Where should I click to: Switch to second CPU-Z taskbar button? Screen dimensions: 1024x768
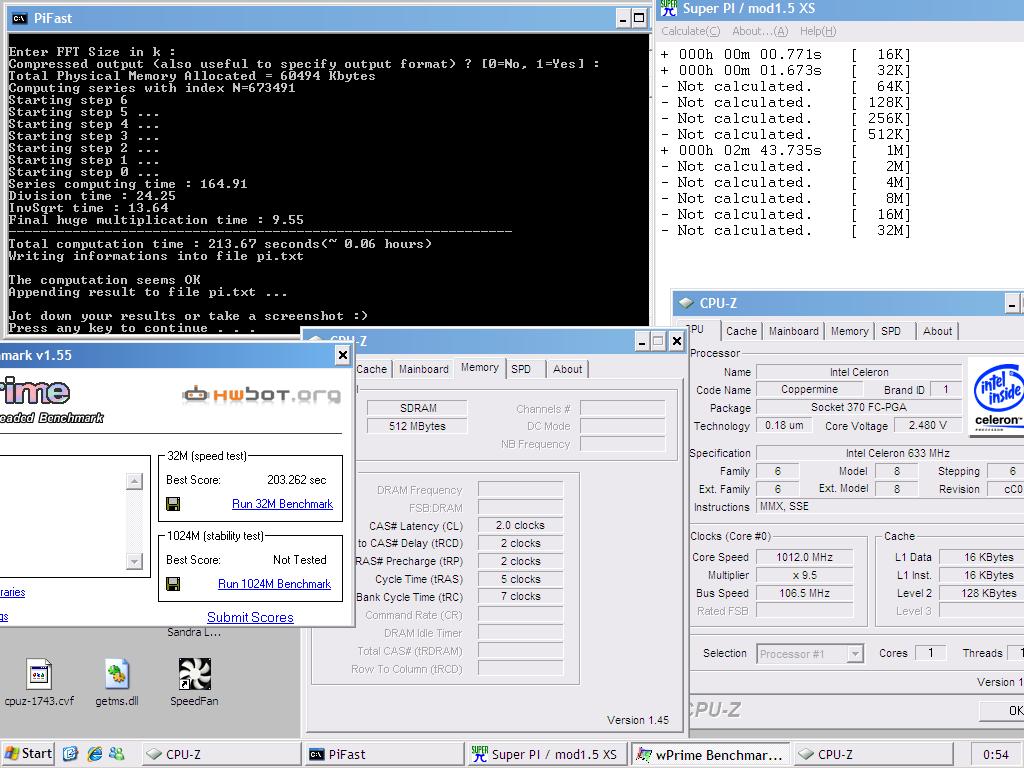[x=874, y=754]
